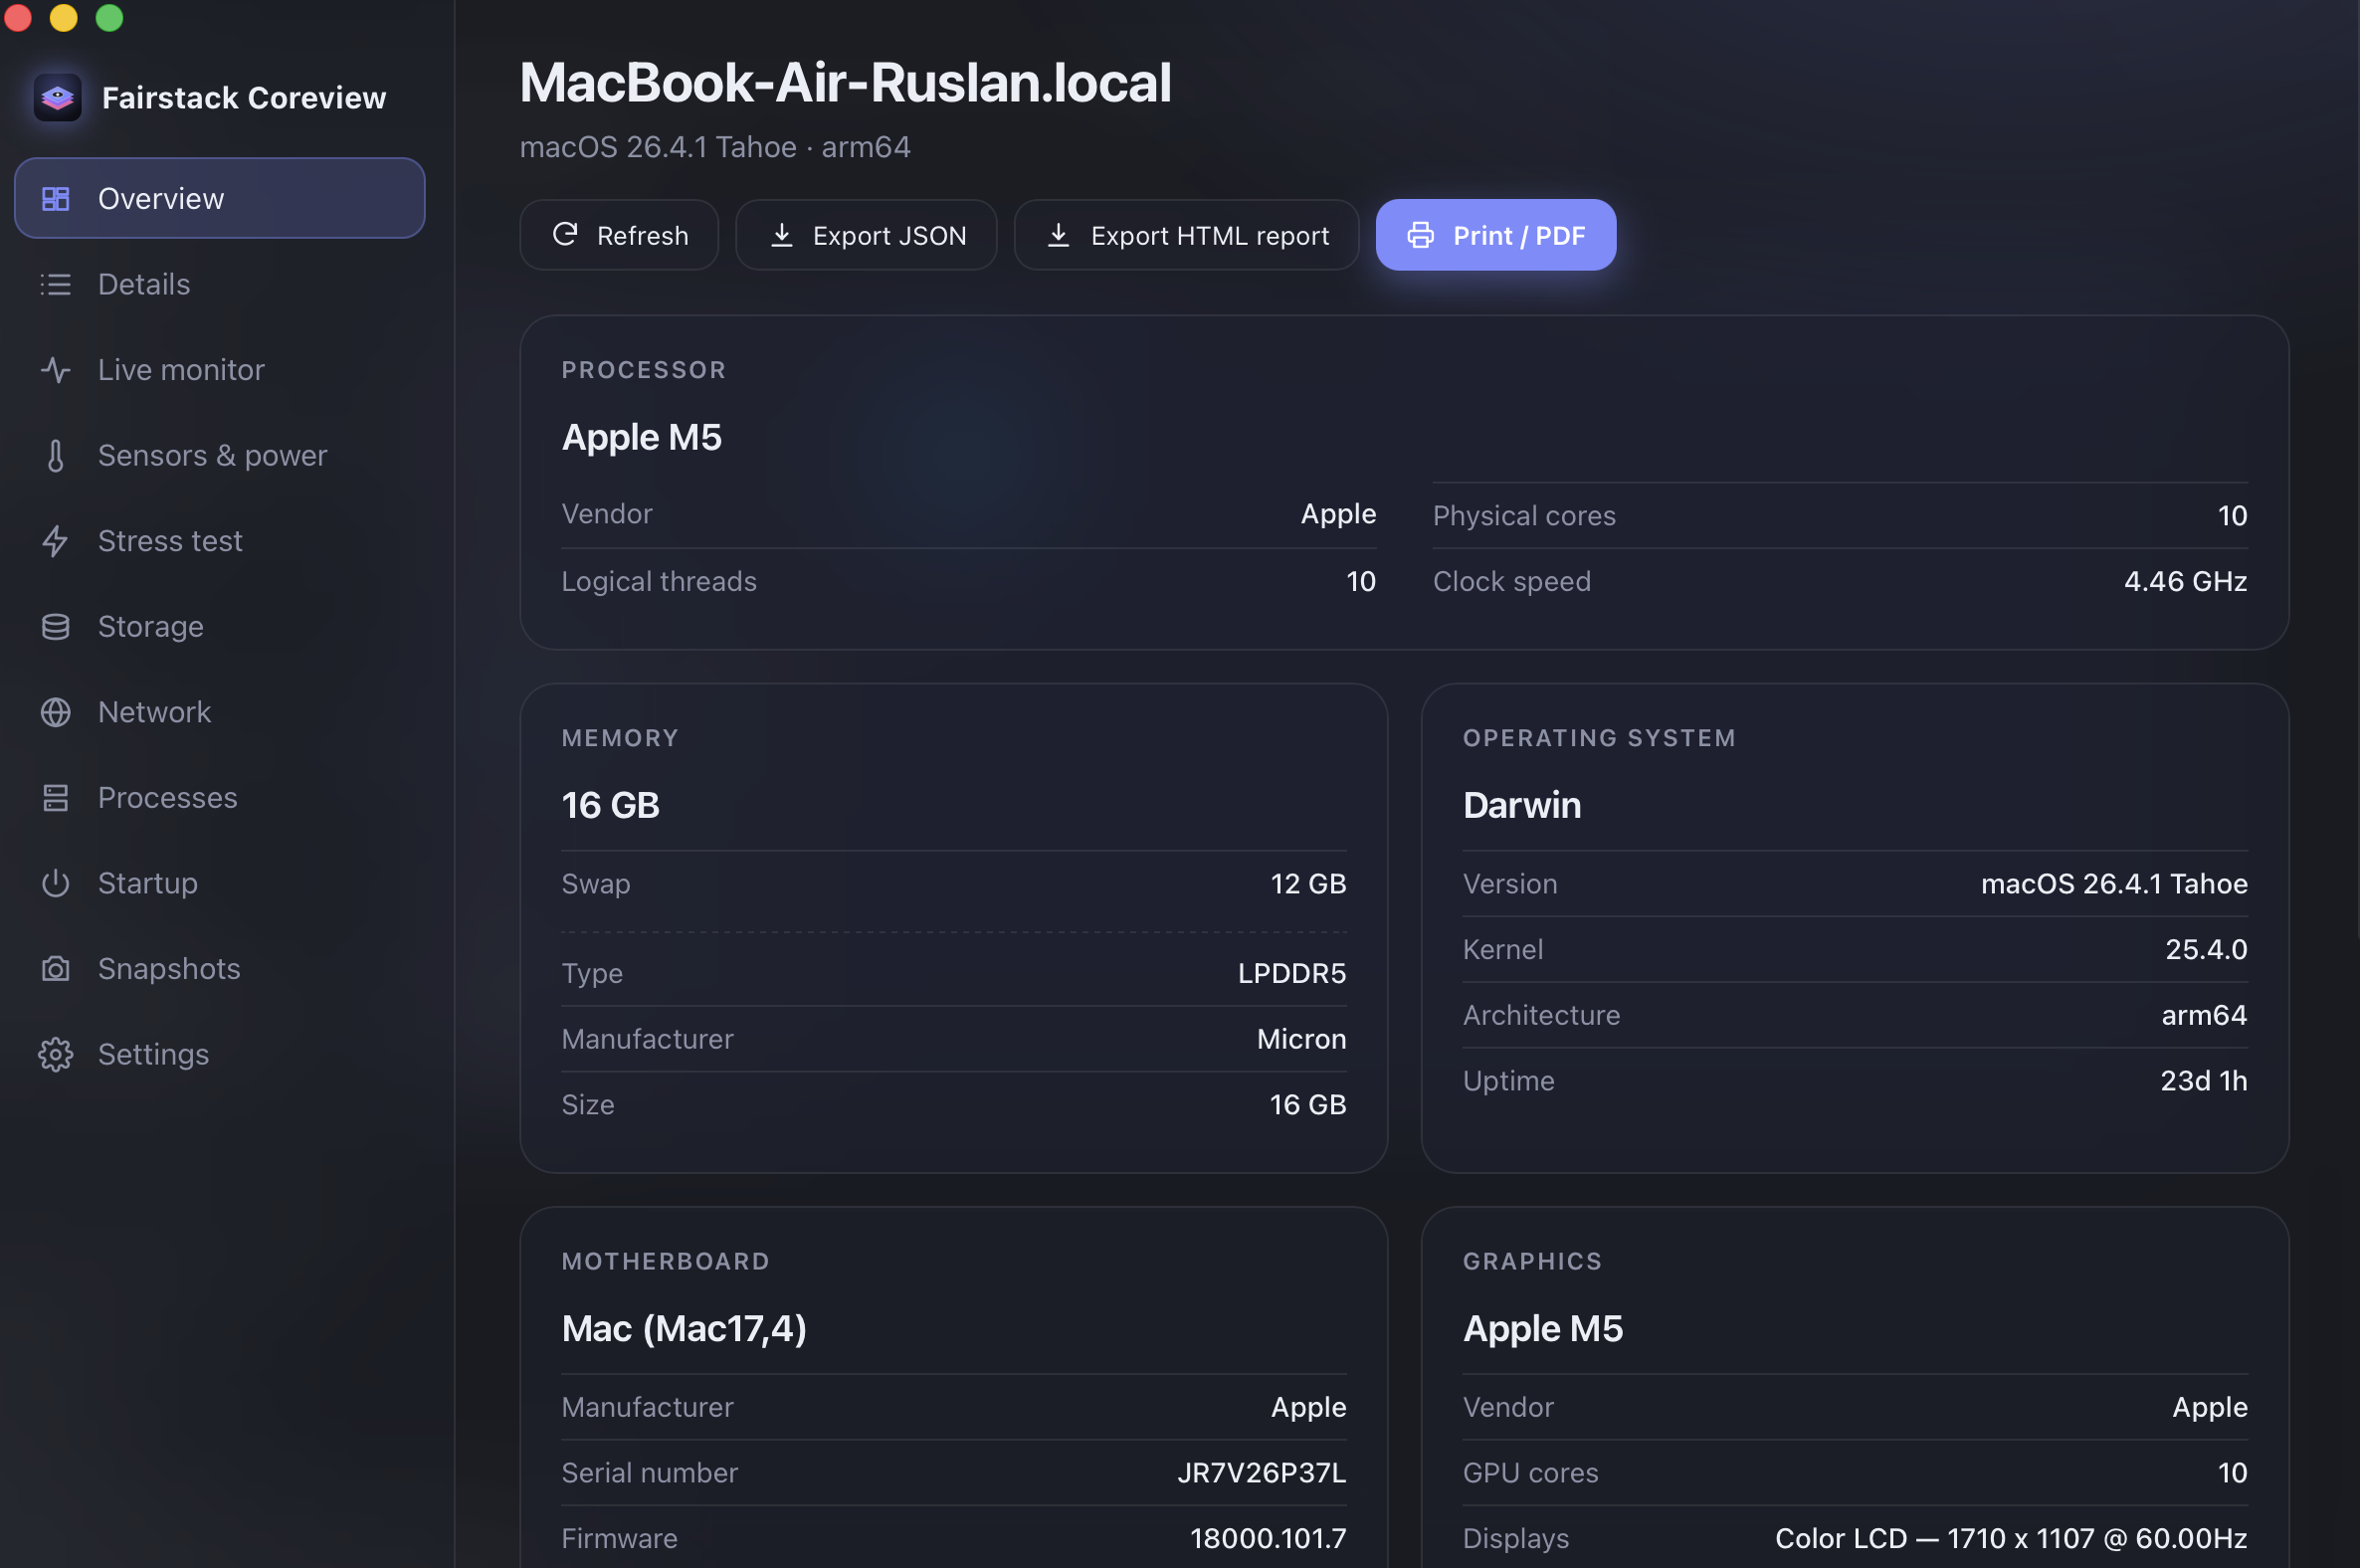Click the Startup power icon
The height and width of the screenshot is (1568, 2360).
[x=55, y=883]
